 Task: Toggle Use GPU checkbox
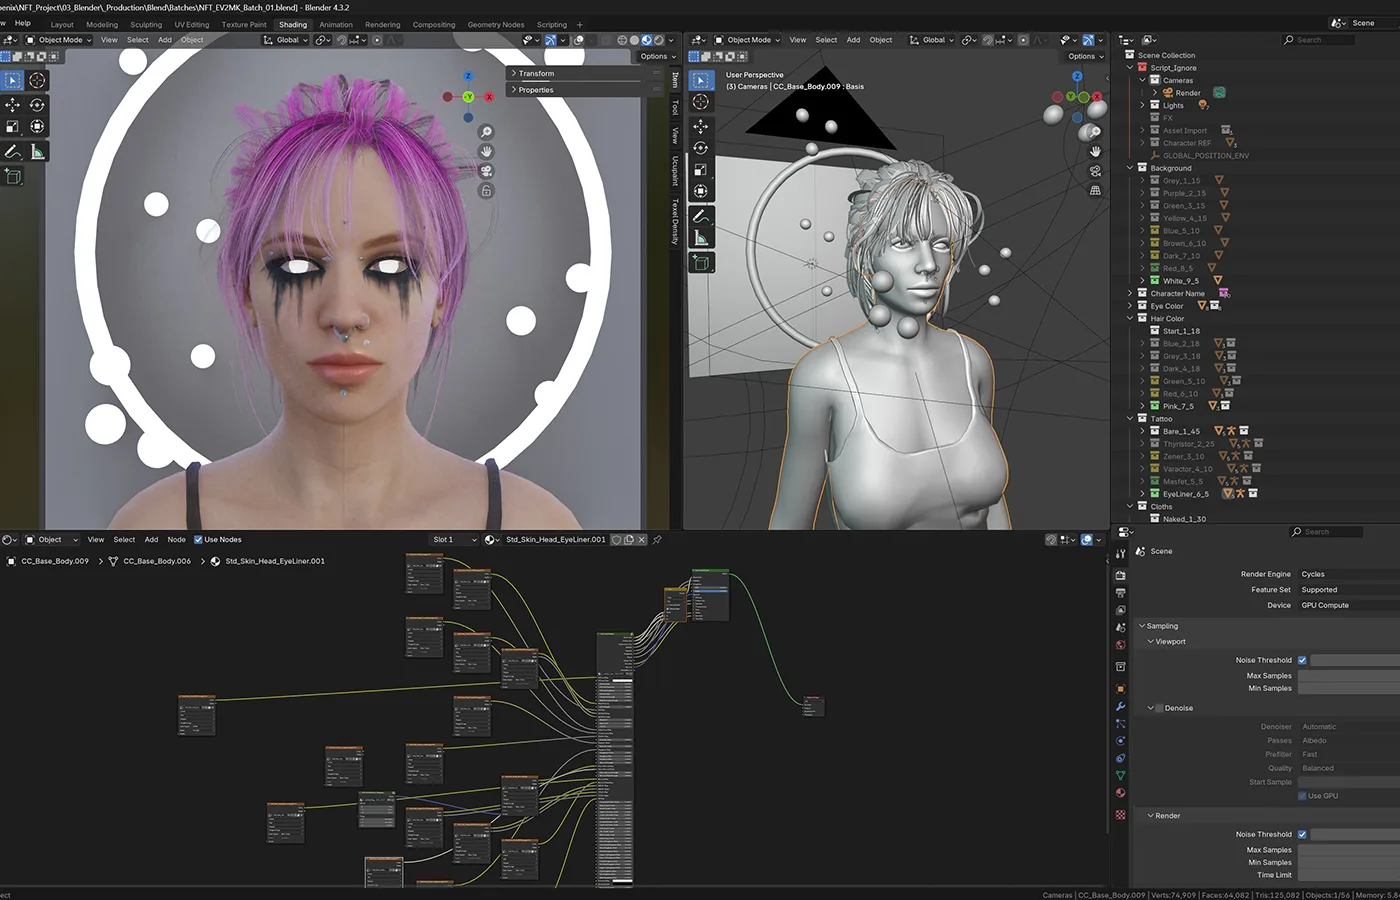[x=1302, y=796]
